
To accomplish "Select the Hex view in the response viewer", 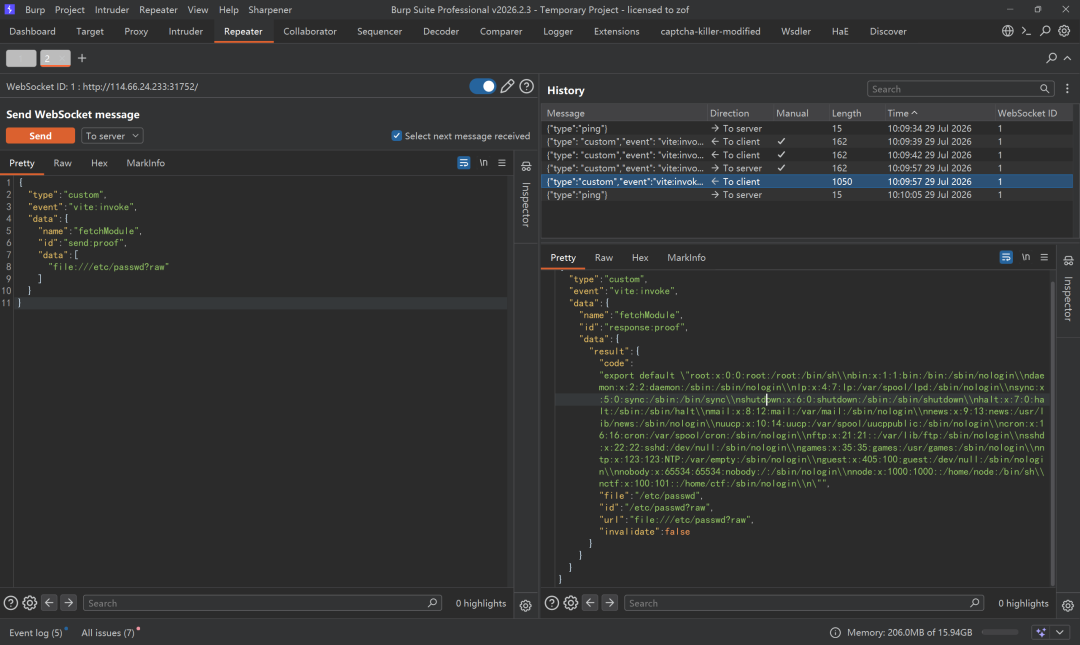I will point(640,257).
